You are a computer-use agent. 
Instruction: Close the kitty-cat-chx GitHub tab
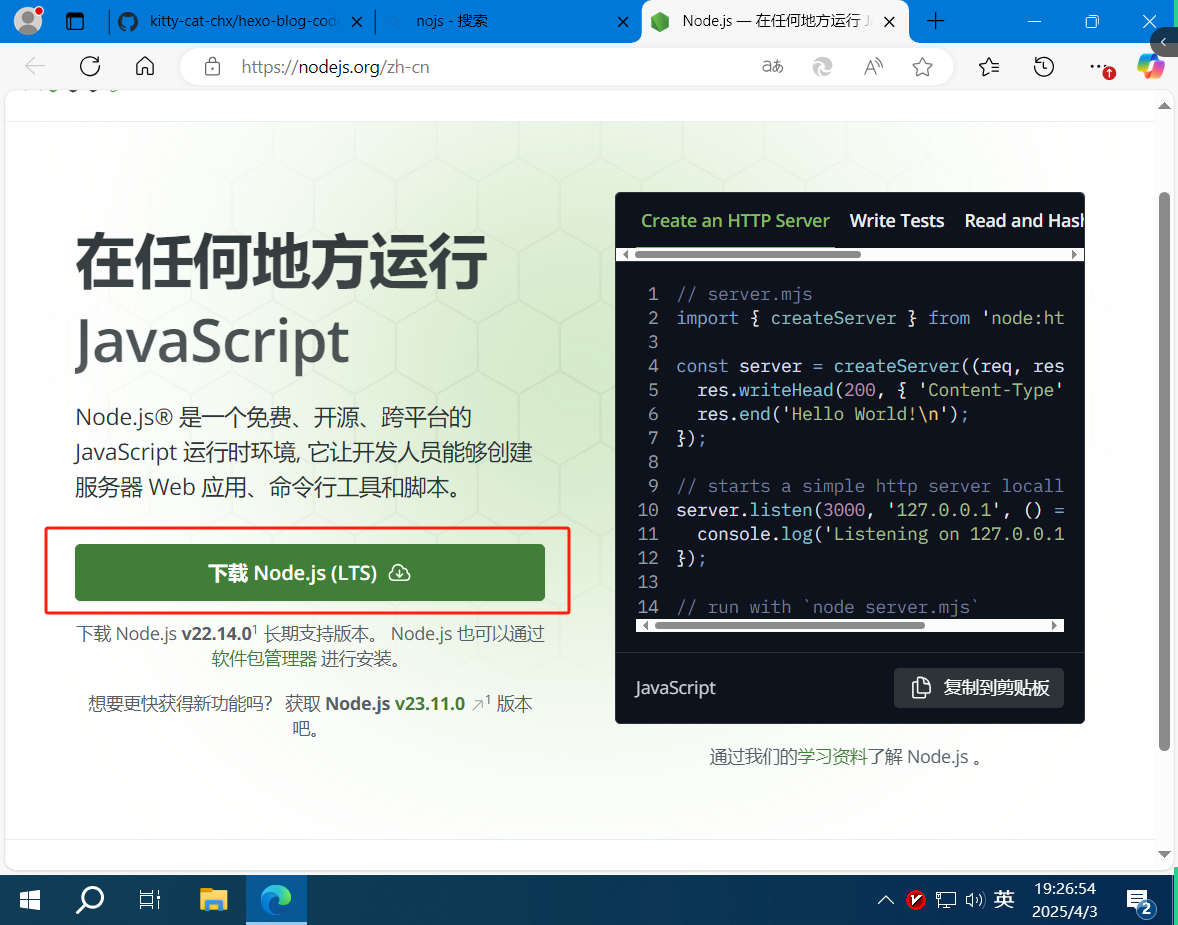(x=358, y=22)
